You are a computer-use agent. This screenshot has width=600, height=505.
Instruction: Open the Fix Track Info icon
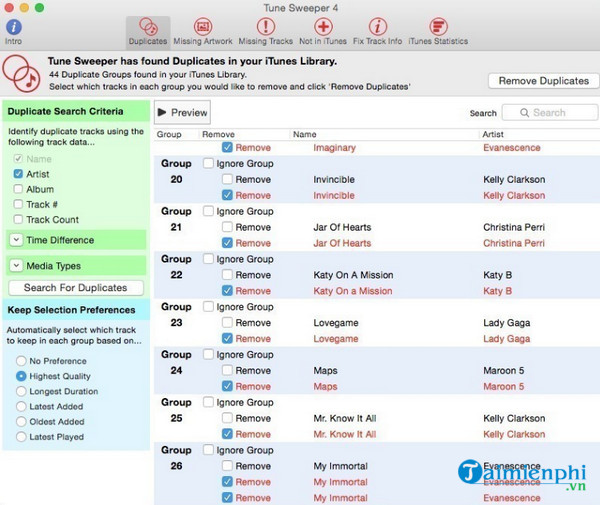coord(378,26)
